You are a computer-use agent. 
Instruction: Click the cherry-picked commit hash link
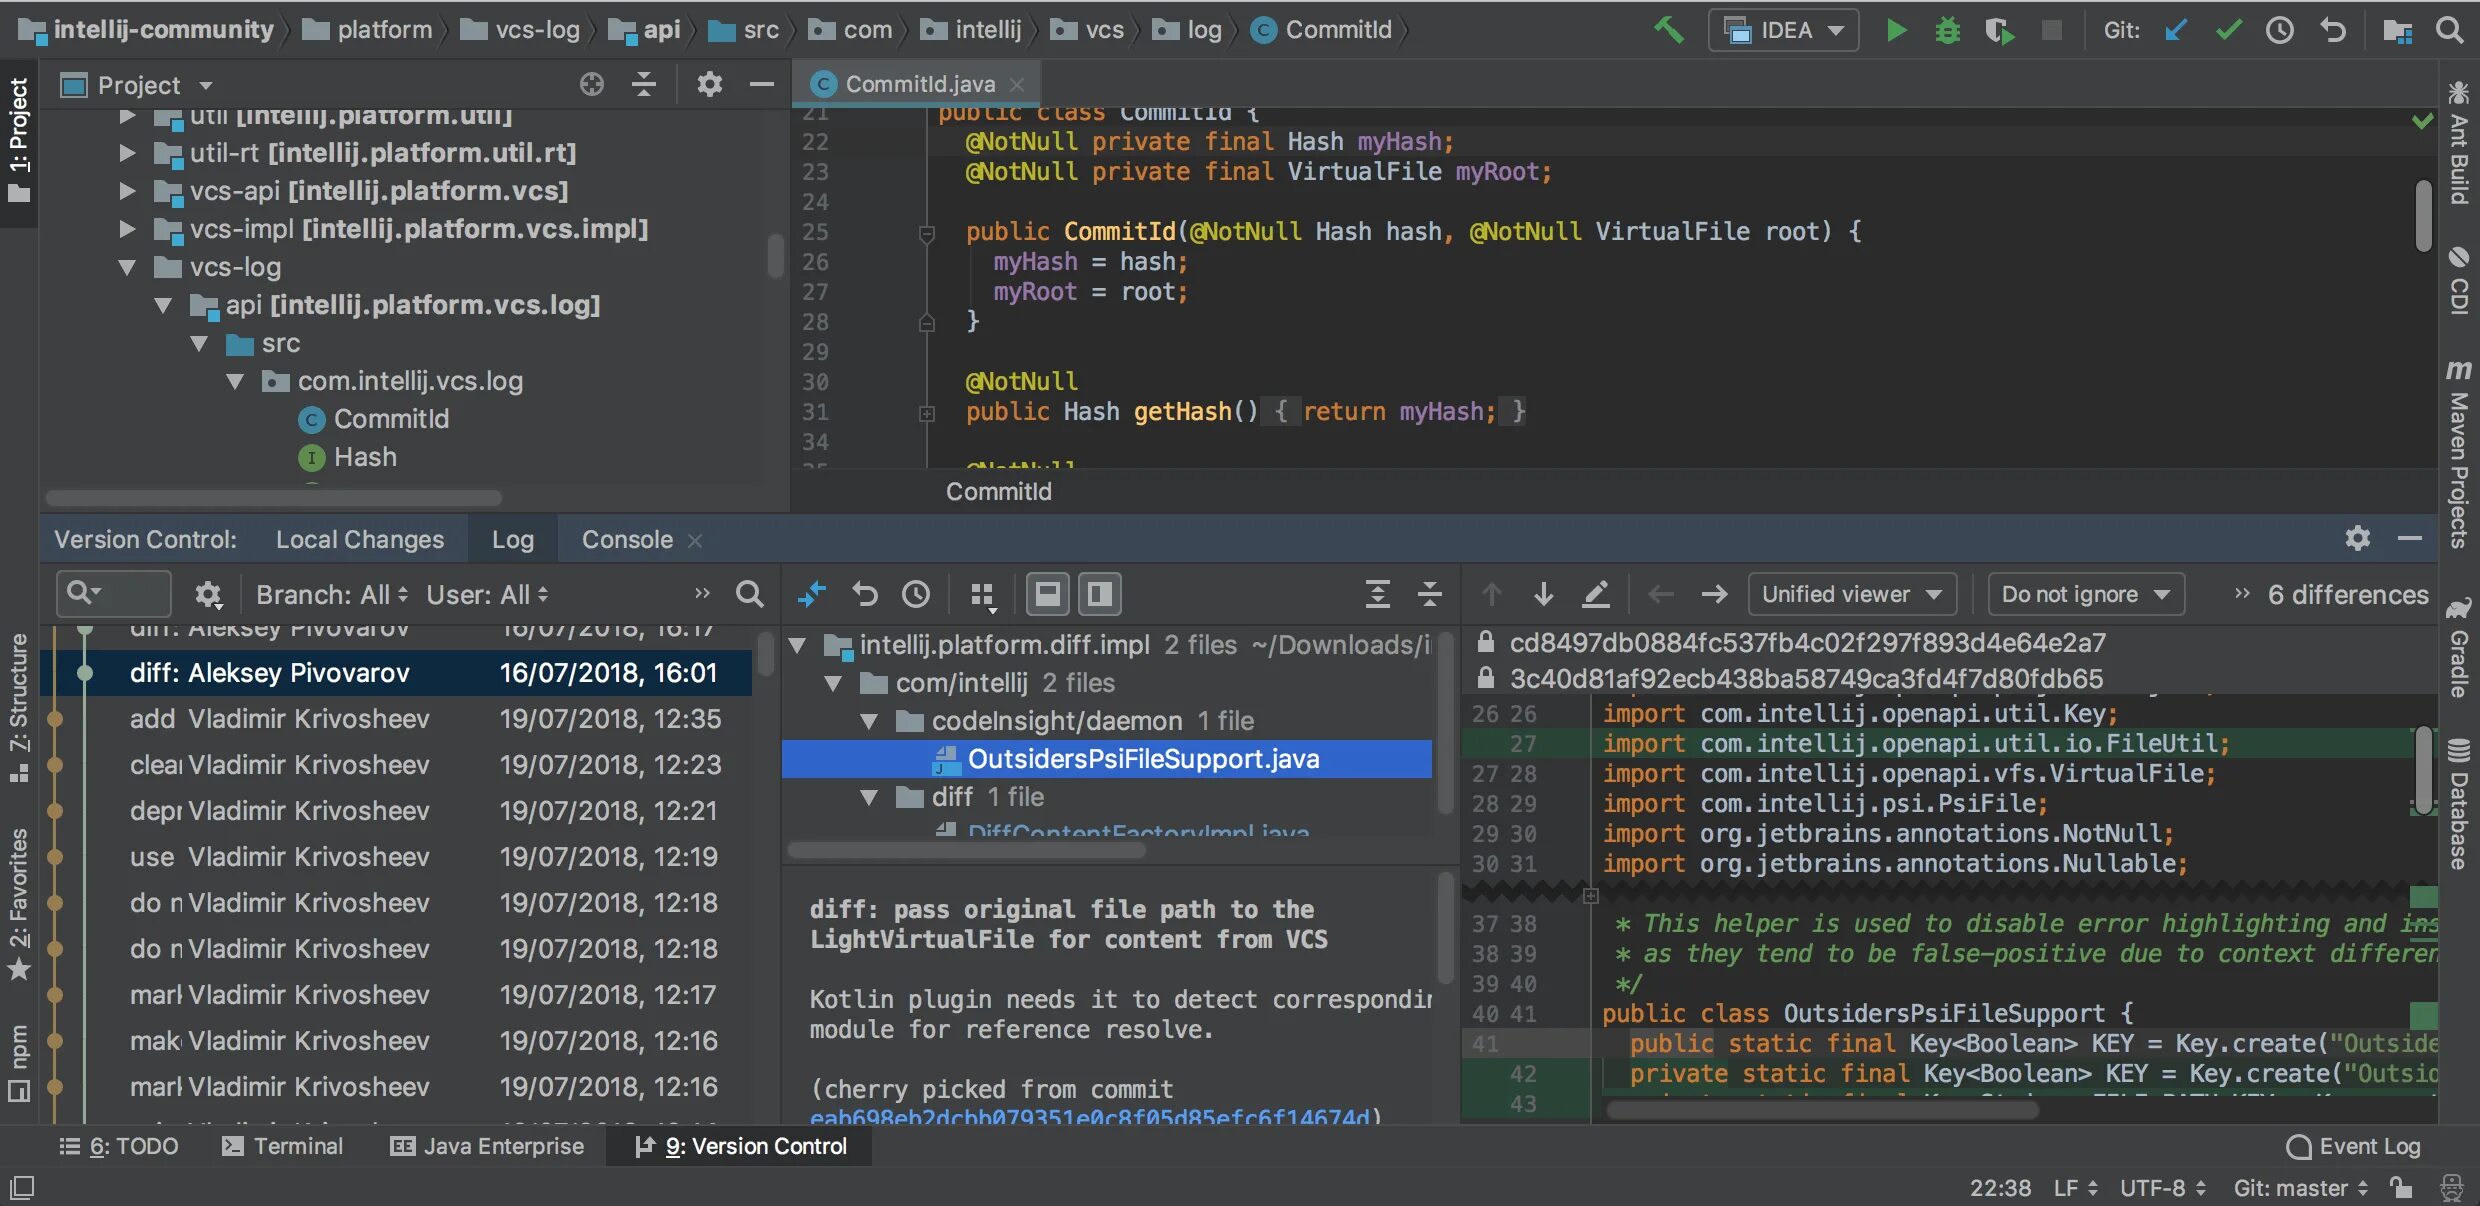coord(1090,1117)
